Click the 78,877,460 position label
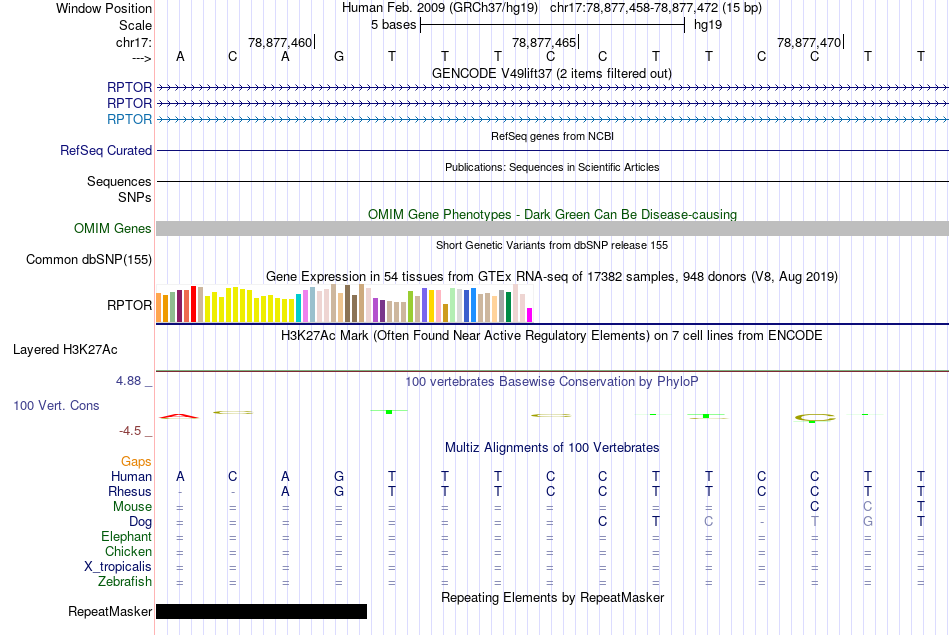The height and width of the screenshot is (635, 950). click(x=280, y=42)
